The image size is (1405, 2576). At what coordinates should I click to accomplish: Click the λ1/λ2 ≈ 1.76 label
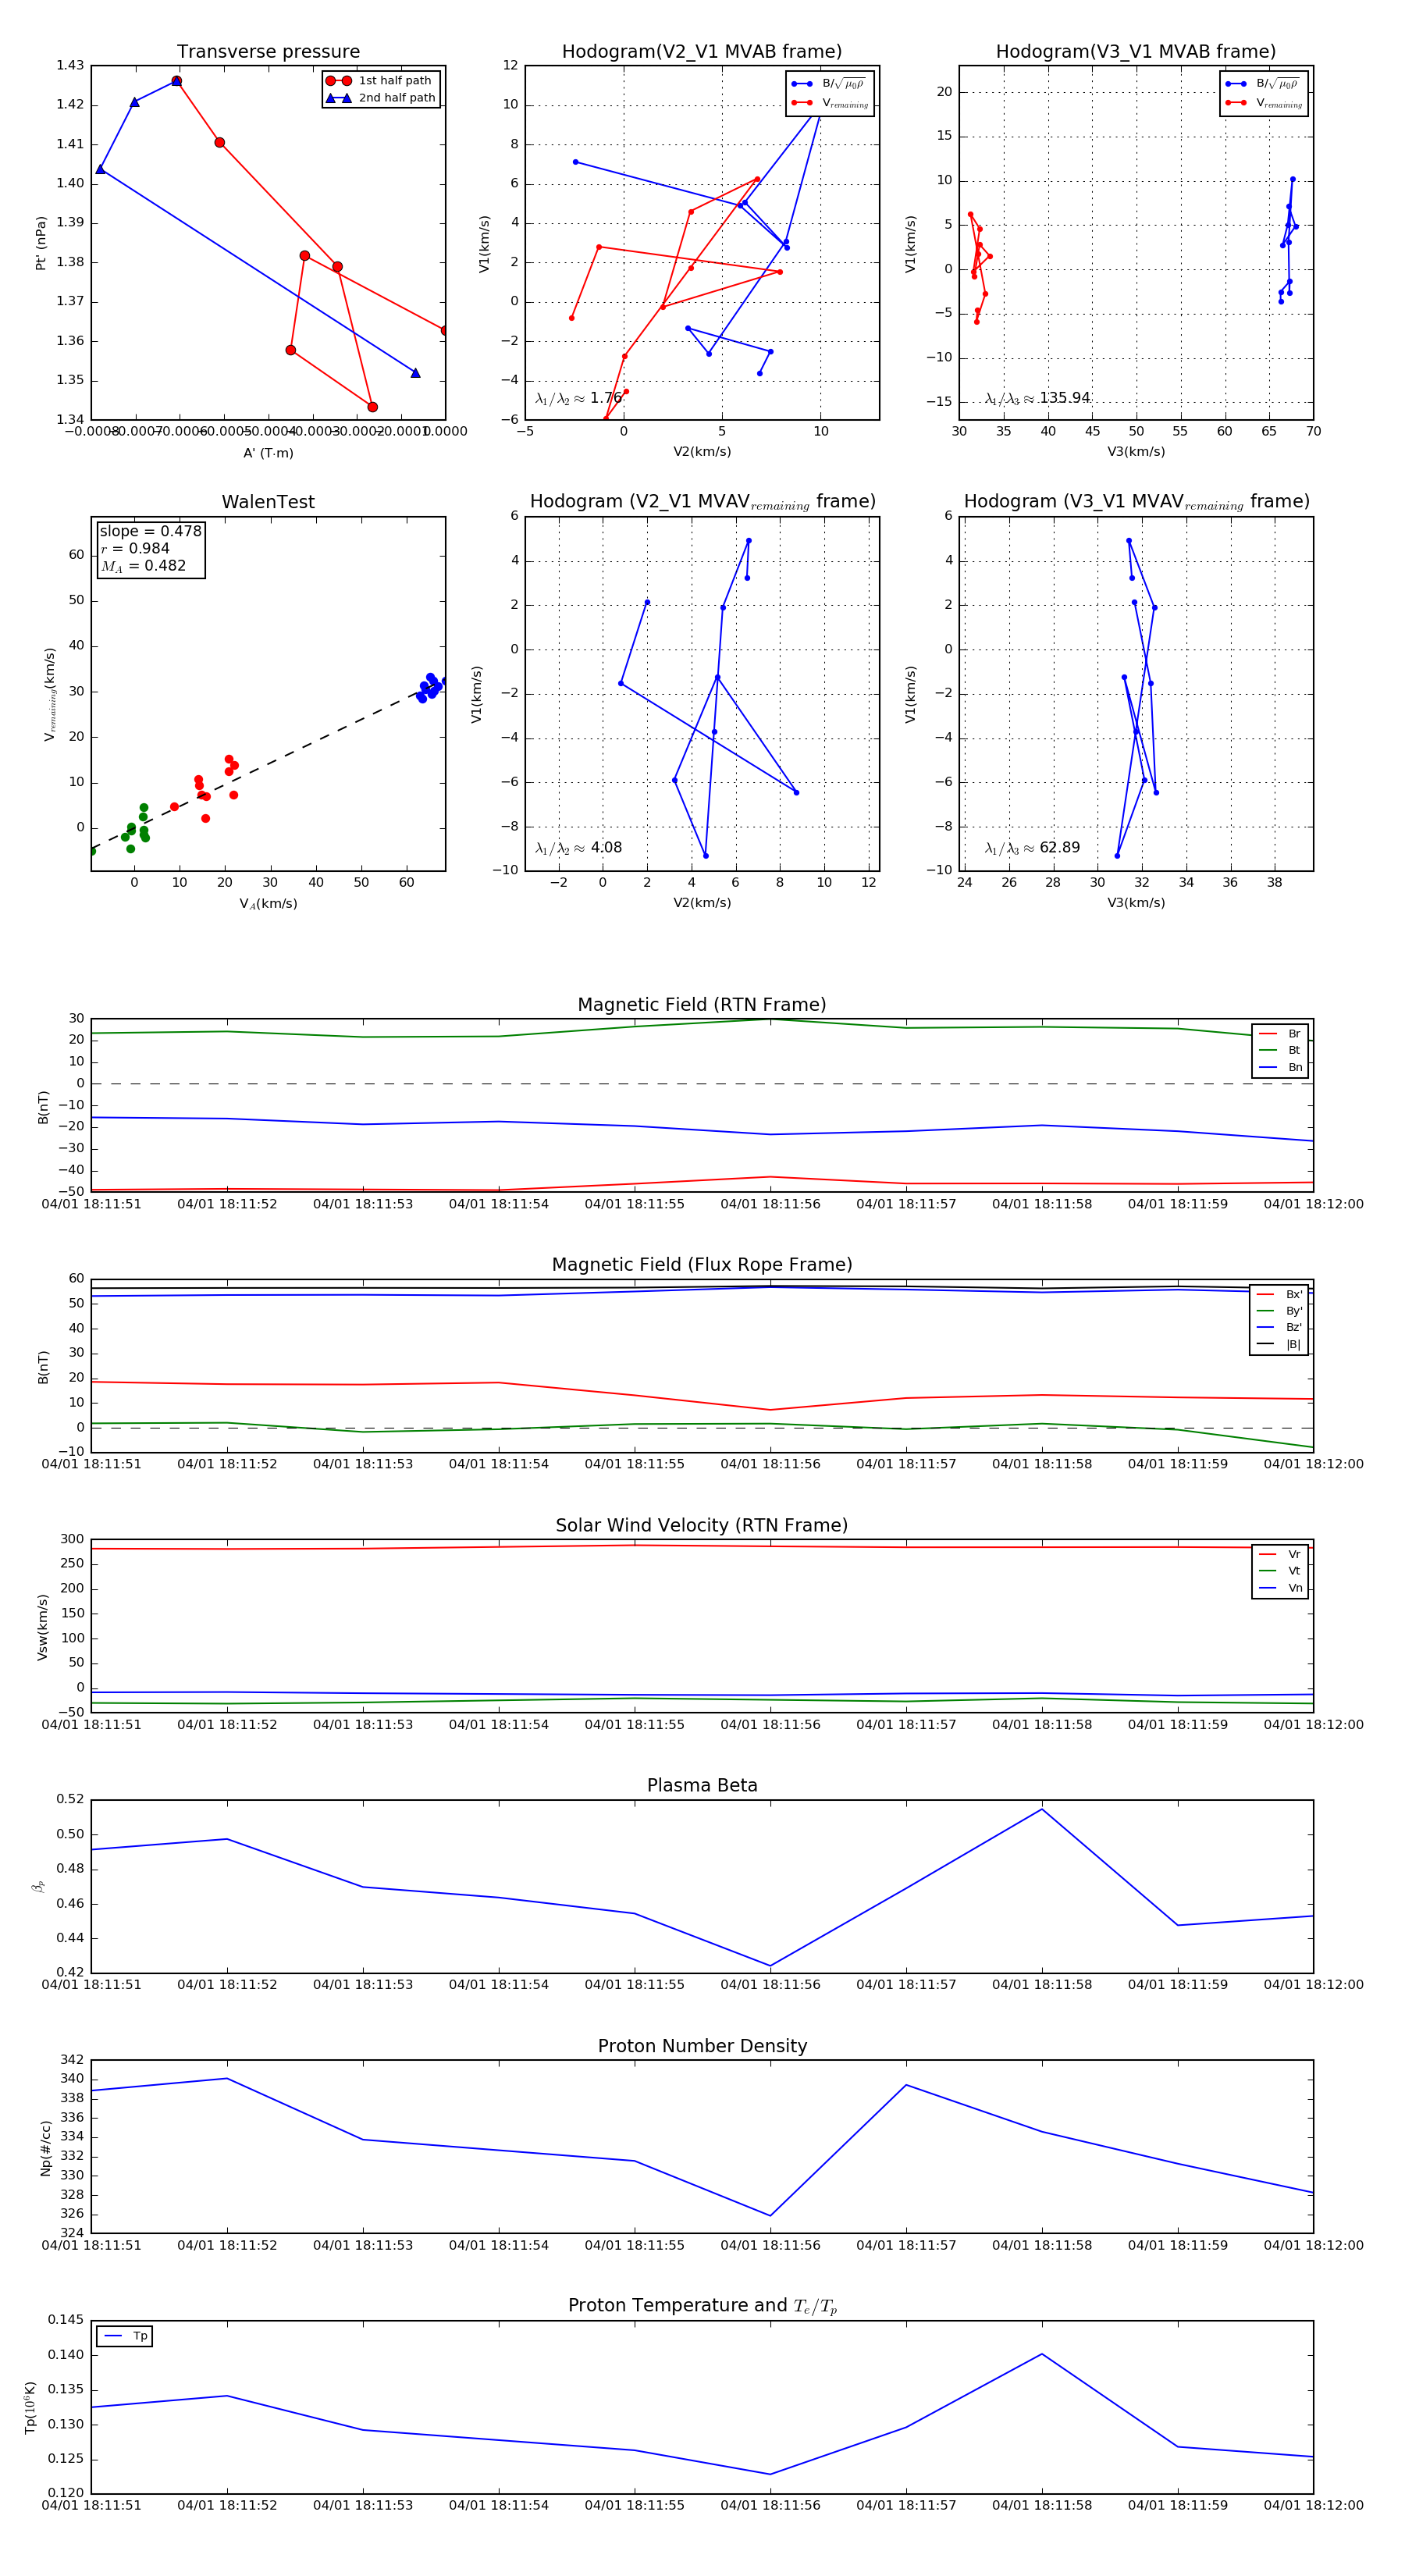click(x=578, y=398)
